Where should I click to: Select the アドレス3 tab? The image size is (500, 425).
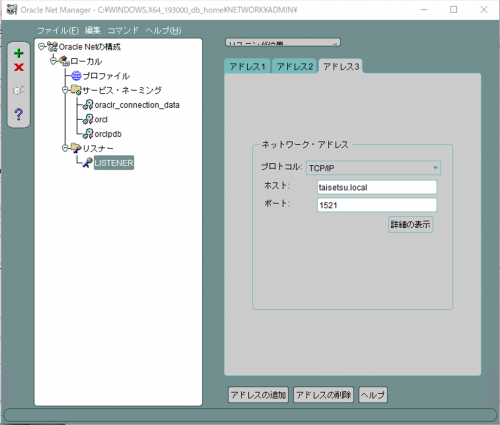point(341,66)
